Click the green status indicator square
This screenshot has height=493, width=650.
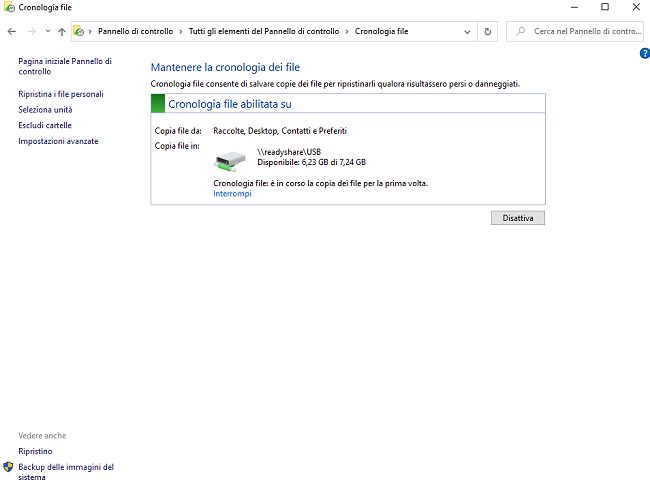pyautogui.click(x=158, y=104)
